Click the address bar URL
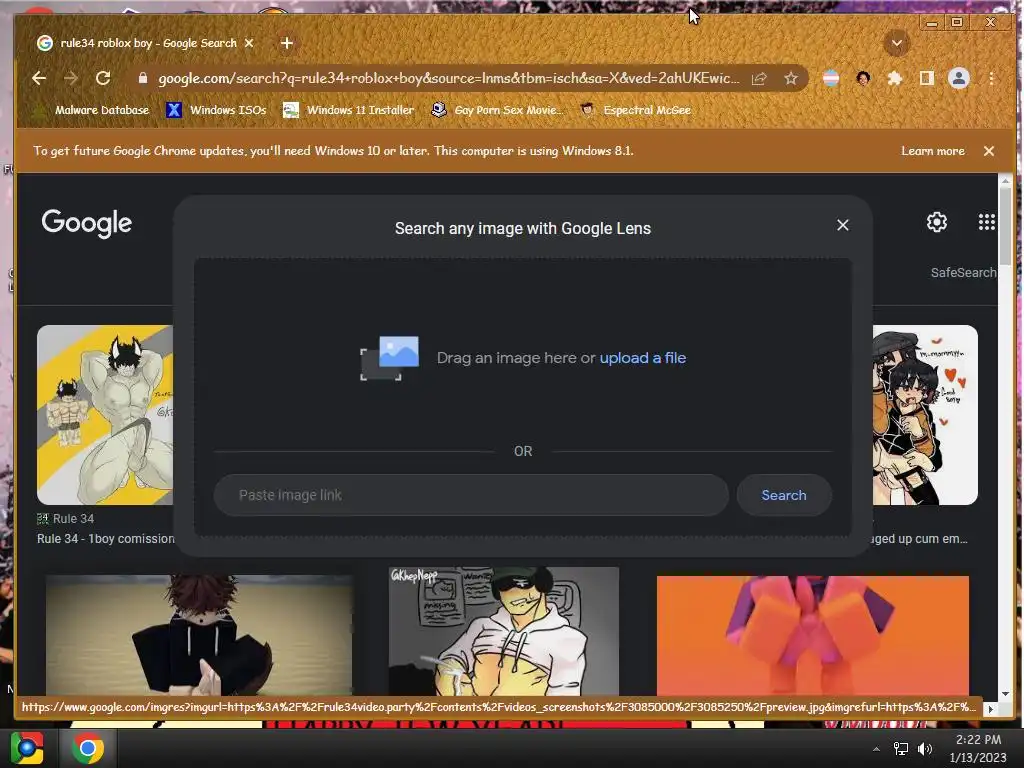The image size is (1024, 768). tap(449, 78)
